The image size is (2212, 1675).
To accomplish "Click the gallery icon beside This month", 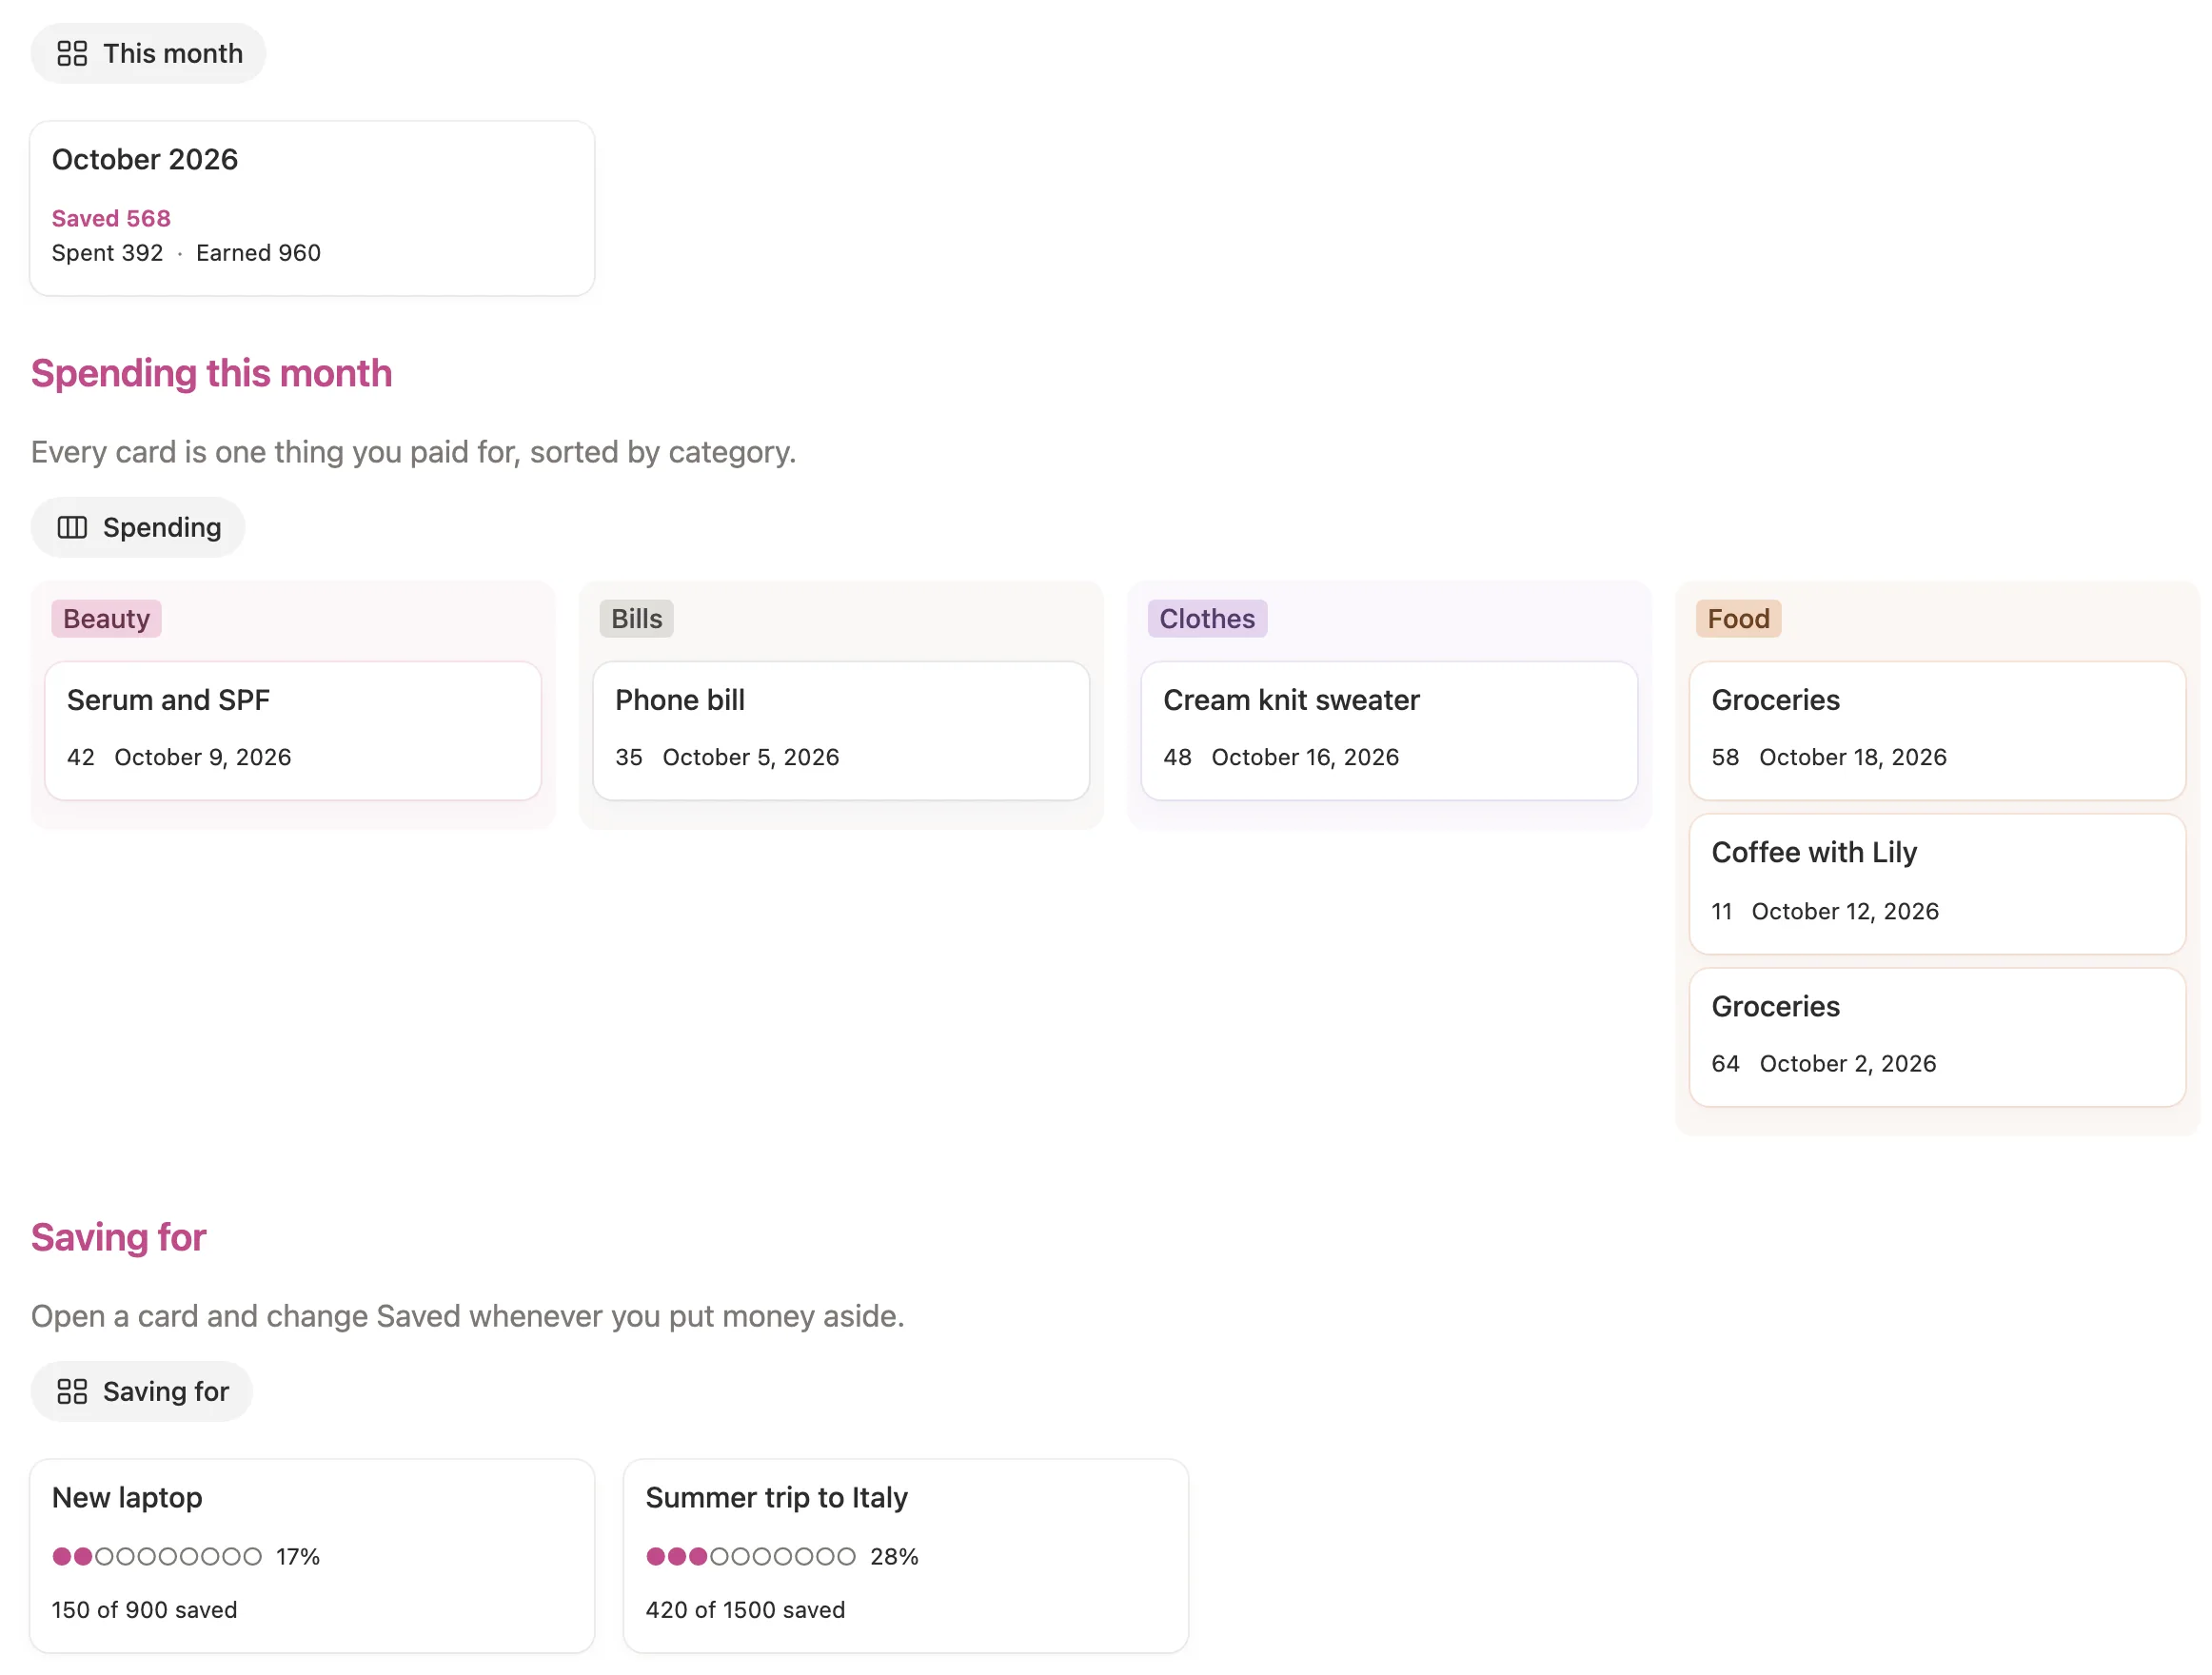I will (72, 53).
